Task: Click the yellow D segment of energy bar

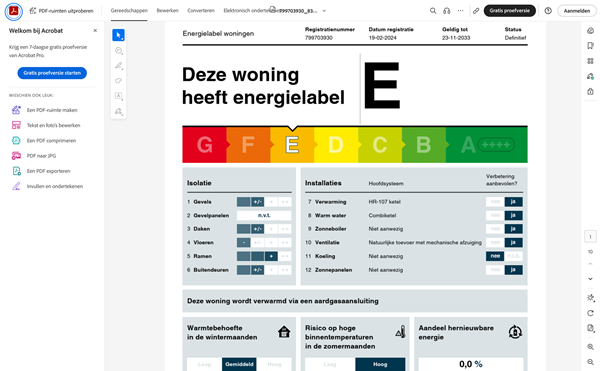Action: click(336, 145)
